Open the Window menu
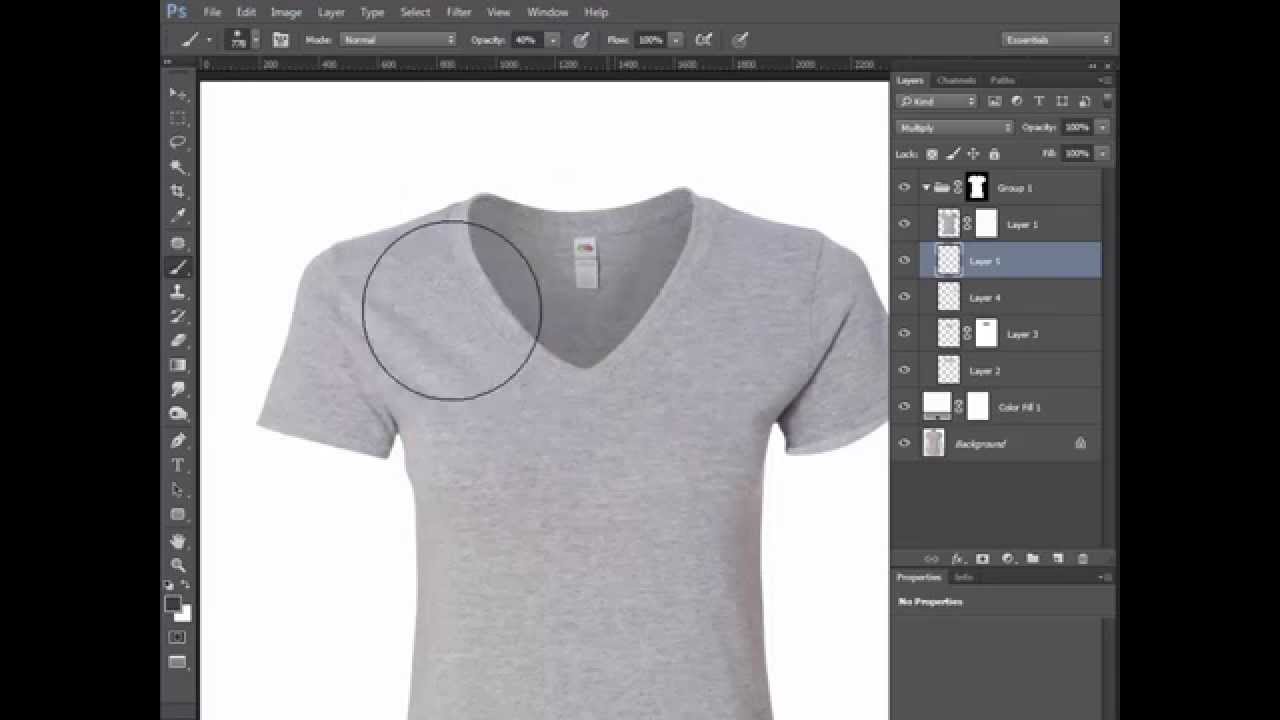Screen dimensions: 1280x720 pos(547,12)
